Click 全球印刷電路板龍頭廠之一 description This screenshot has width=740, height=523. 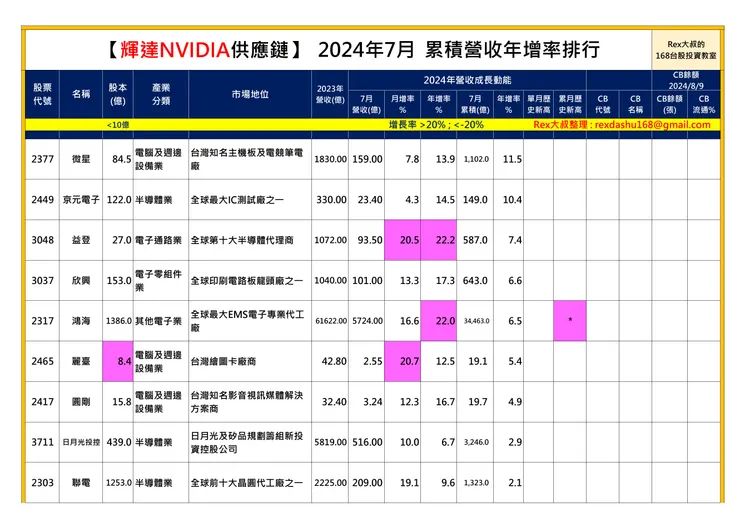(246, 280)
